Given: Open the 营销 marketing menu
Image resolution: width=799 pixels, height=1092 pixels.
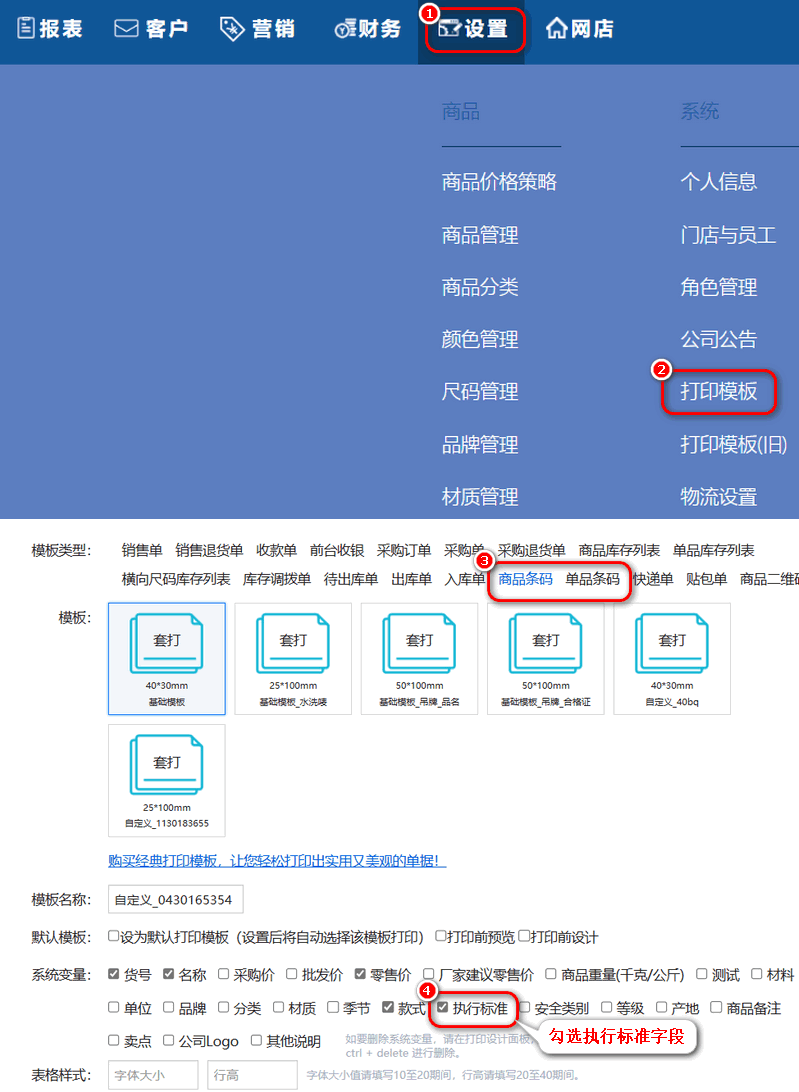Looking at the screenshot, I should (257, 29).
